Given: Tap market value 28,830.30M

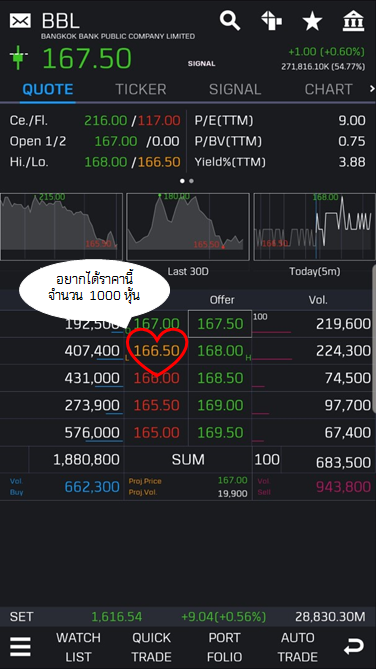Looking at the screenshot, I should point(330,617).
